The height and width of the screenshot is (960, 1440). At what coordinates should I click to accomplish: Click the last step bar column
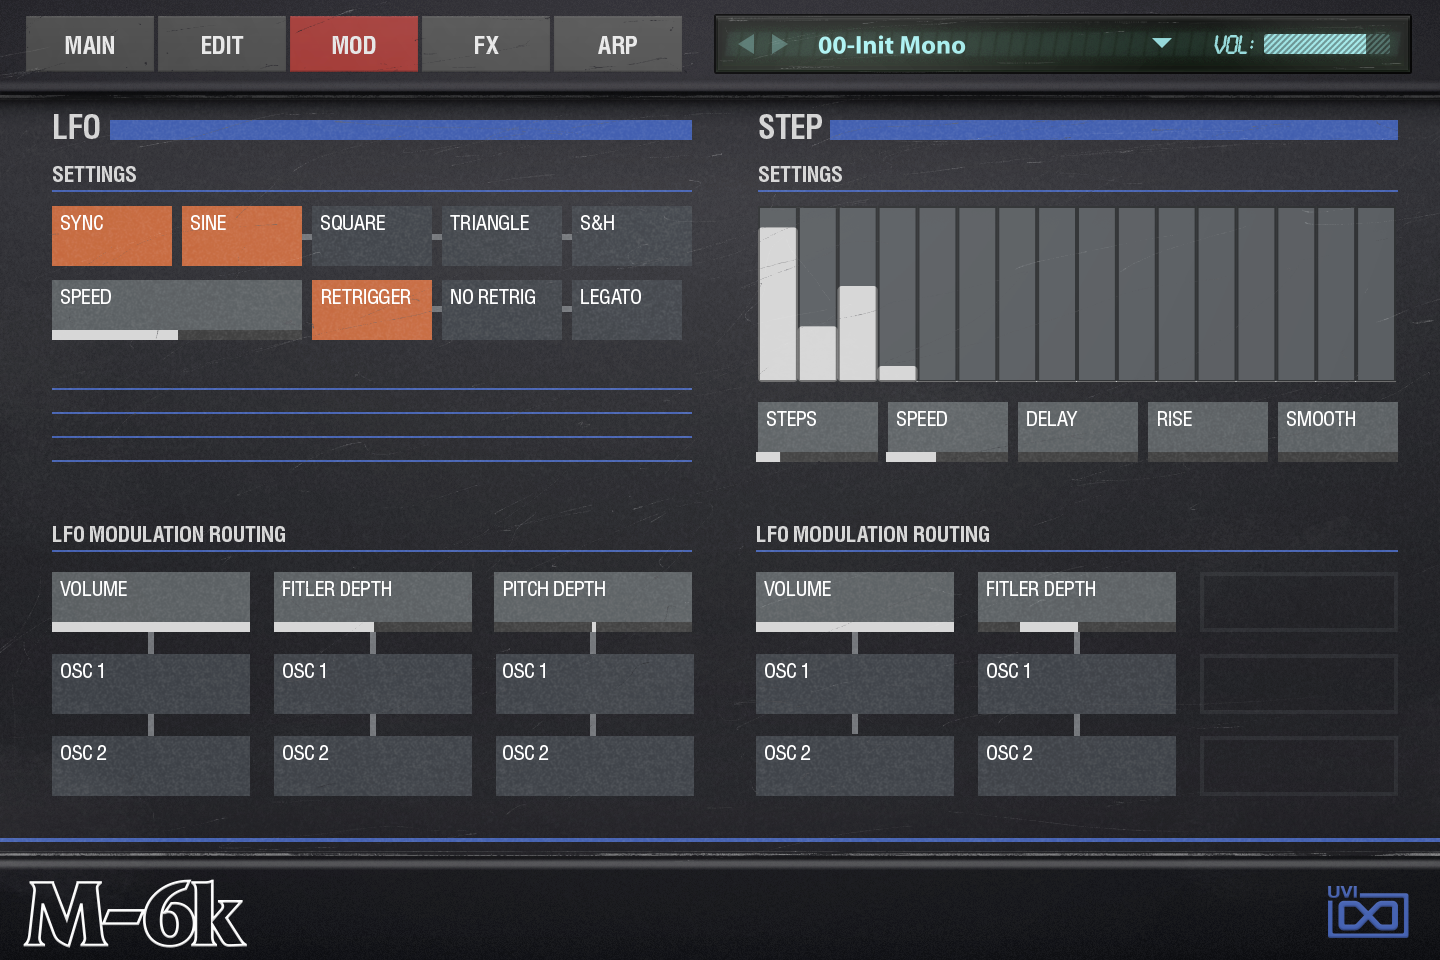(1376, 295)
